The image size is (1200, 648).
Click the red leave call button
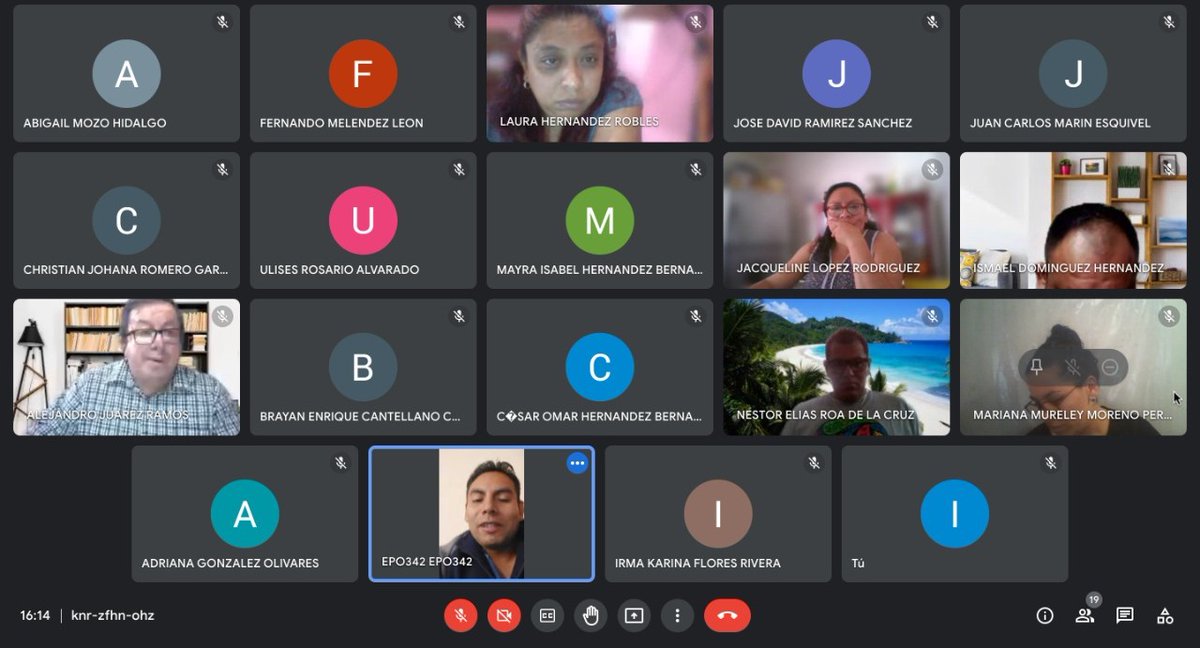(x=727, y=616)
